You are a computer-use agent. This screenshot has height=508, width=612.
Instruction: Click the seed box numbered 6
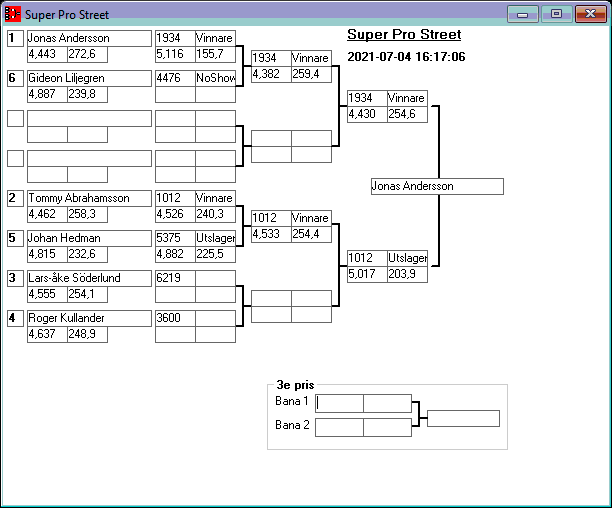(x=15, y=78)
